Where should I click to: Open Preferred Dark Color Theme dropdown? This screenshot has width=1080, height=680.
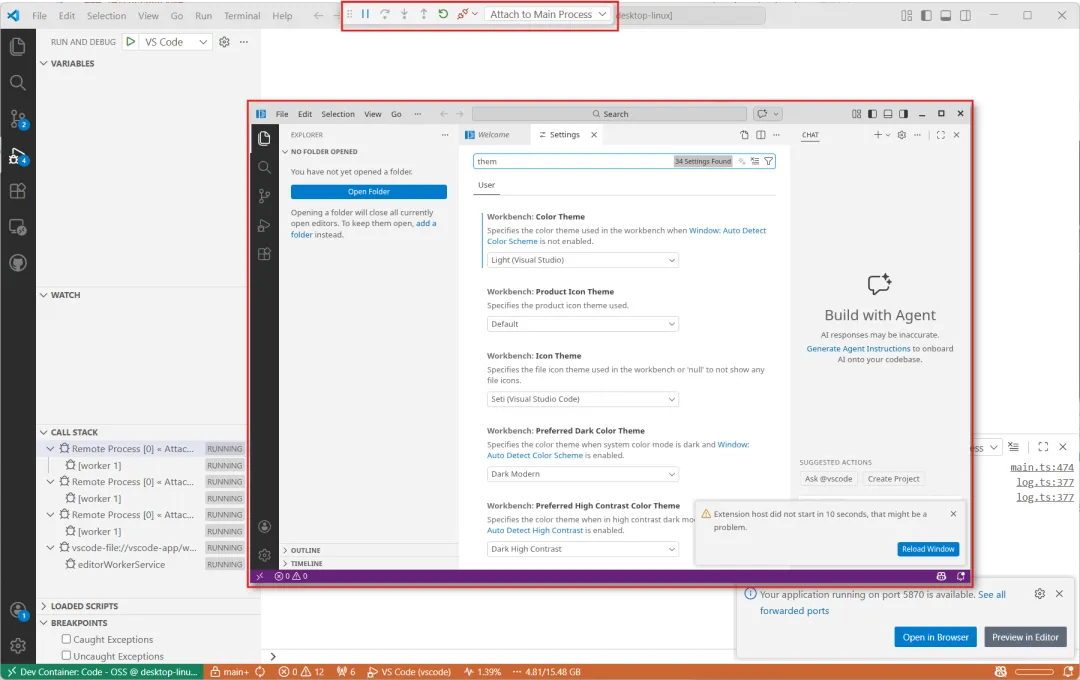582,474
